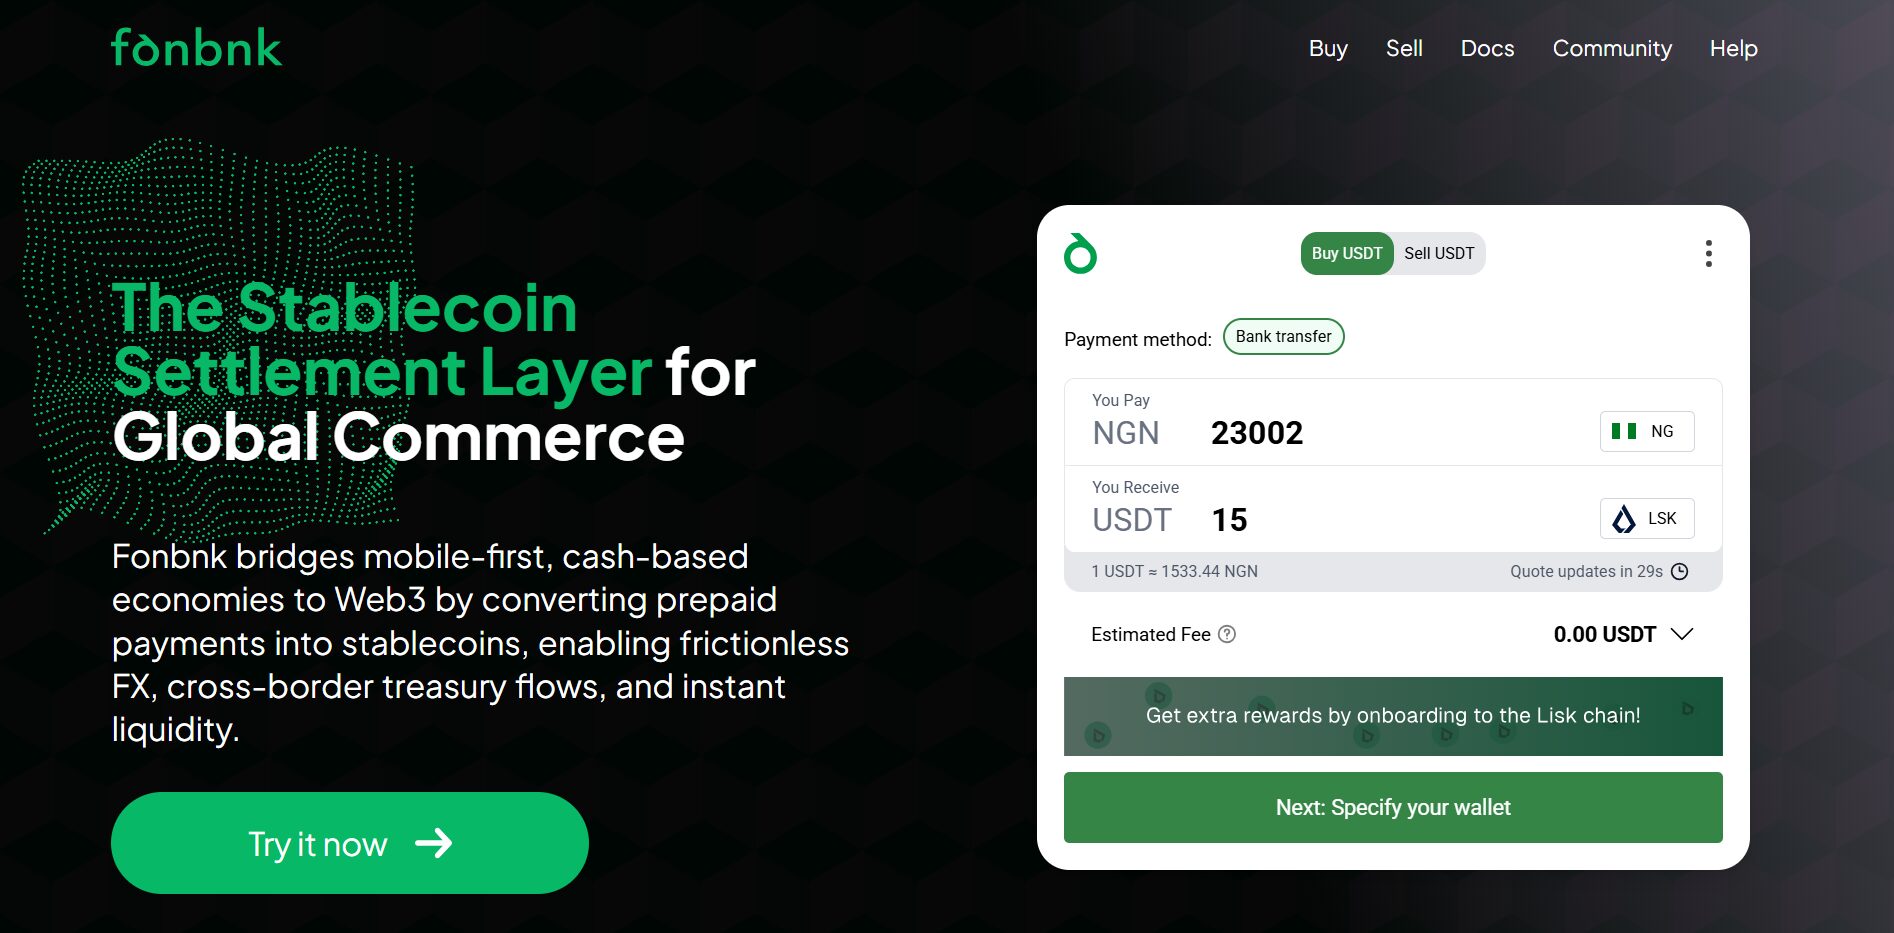Open the Docs menu item
Viewport: 1894px width, 933px height.
tap(1487, 48)
